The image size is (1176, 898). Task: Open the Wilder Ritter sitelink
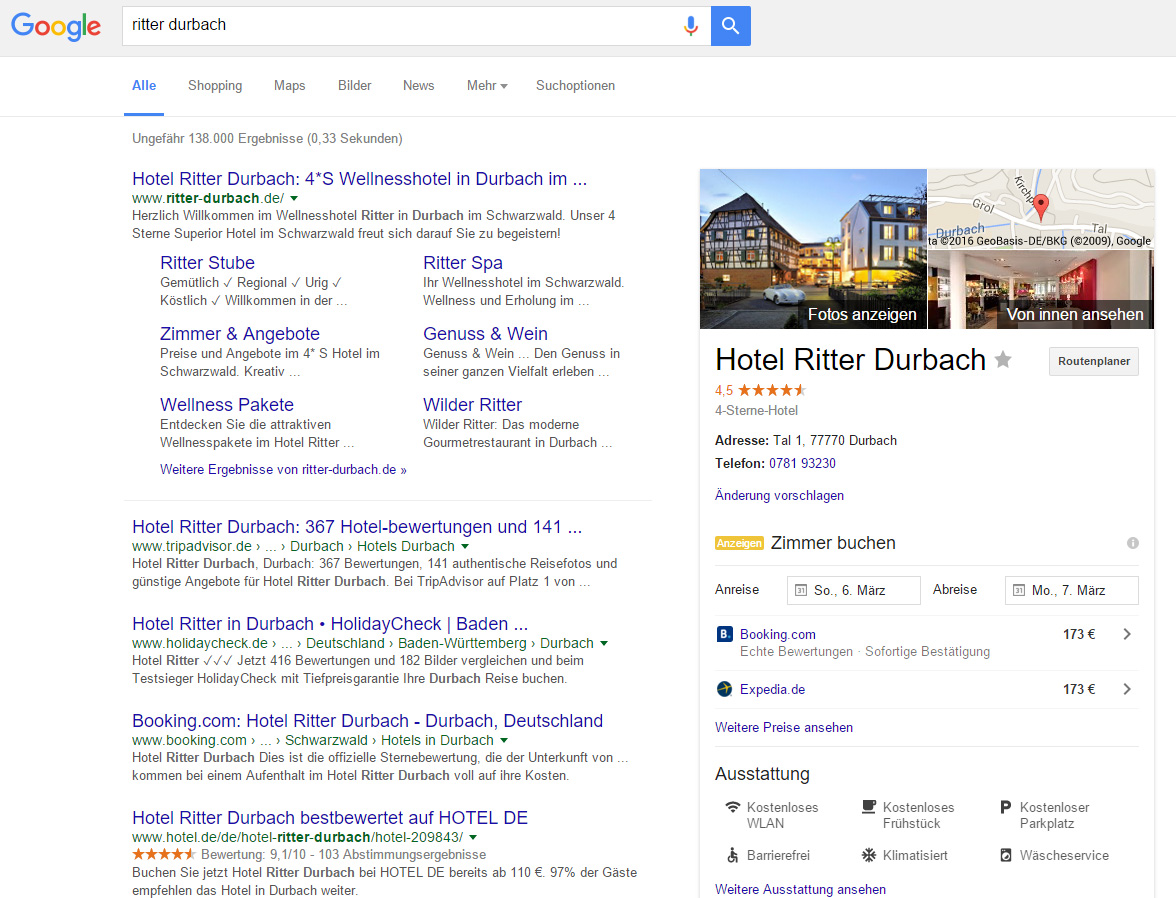pyautogui.click(x=472, y=404)
